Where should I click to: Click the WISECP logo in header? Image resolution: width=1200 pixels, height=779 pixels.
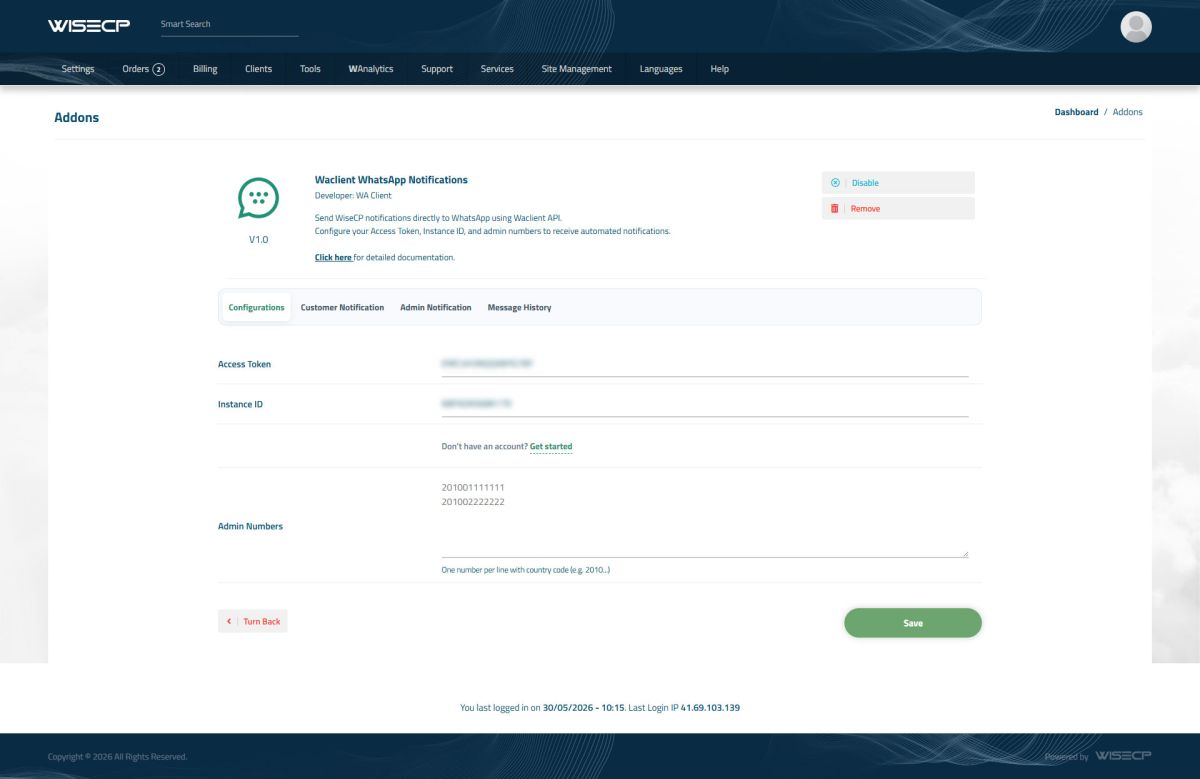[89, 25]
